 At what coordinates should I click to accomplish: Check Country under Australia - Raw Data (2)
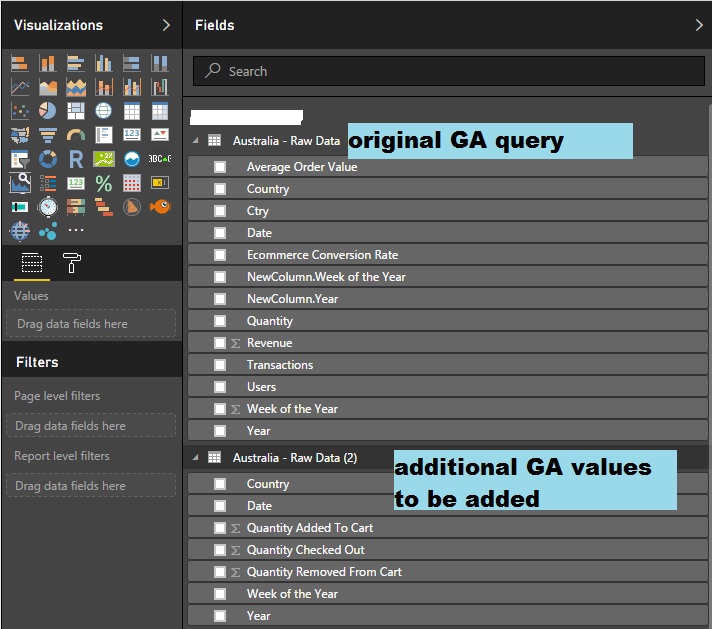[x=220, y=484]
